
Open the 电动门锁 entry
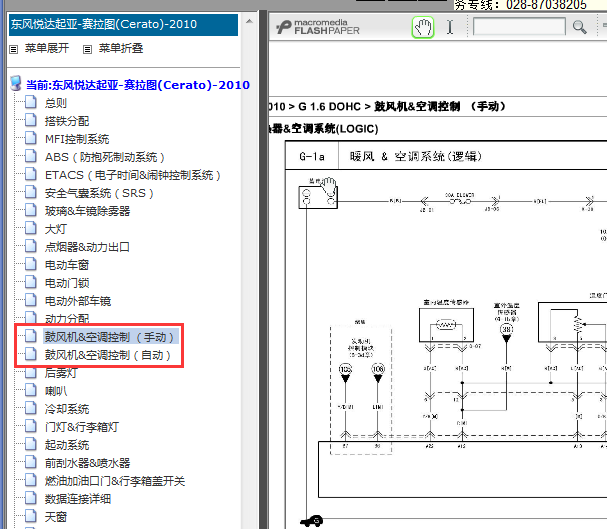pyautogui.click(x=67, y=283)
